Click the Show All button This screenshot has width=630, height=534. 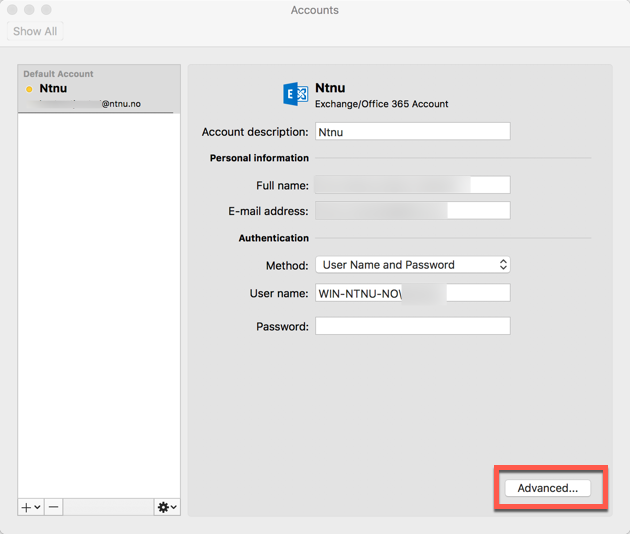(35, 31)
